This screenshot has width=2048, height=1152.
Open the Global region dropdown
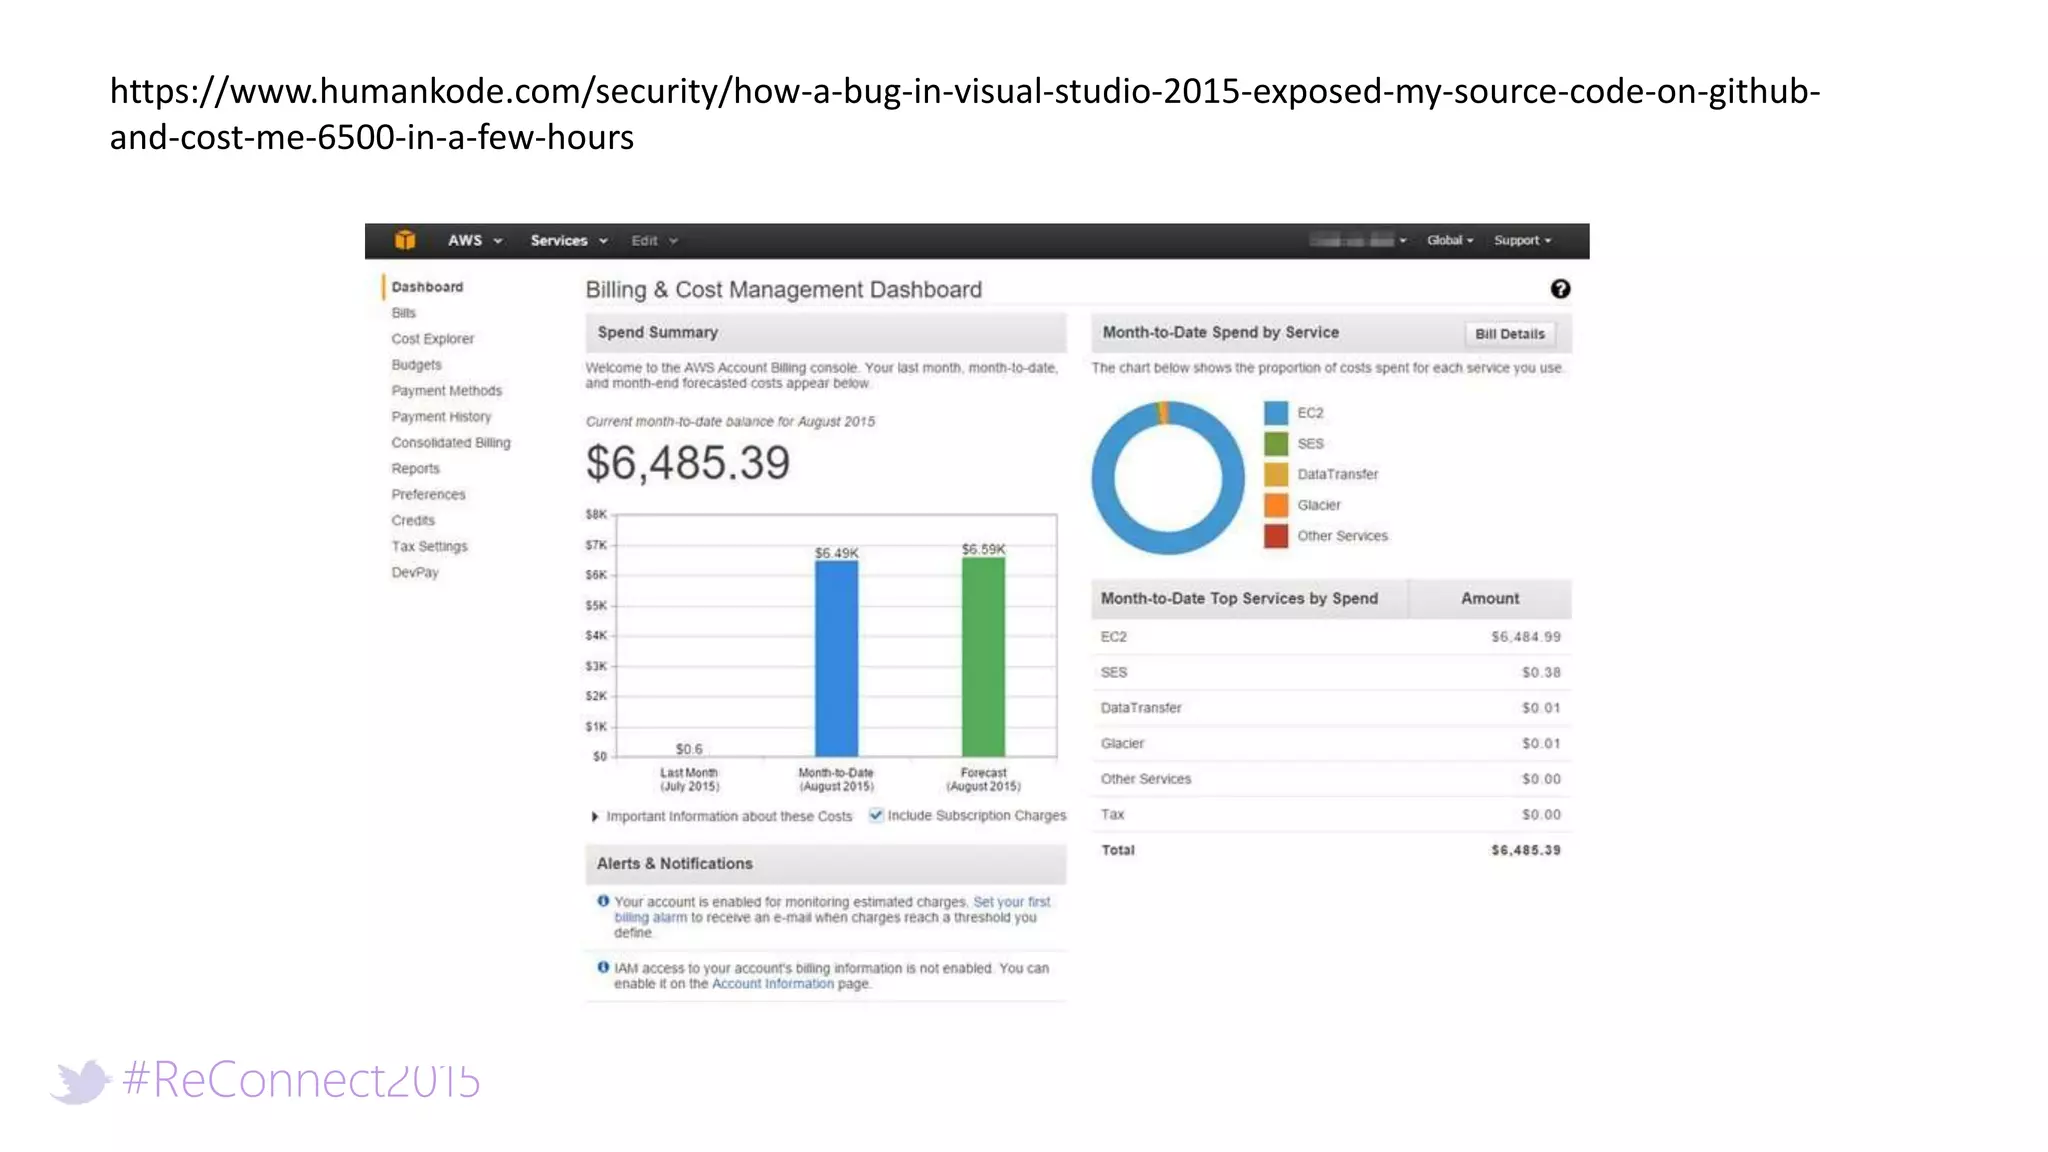tap(1450, 240)
